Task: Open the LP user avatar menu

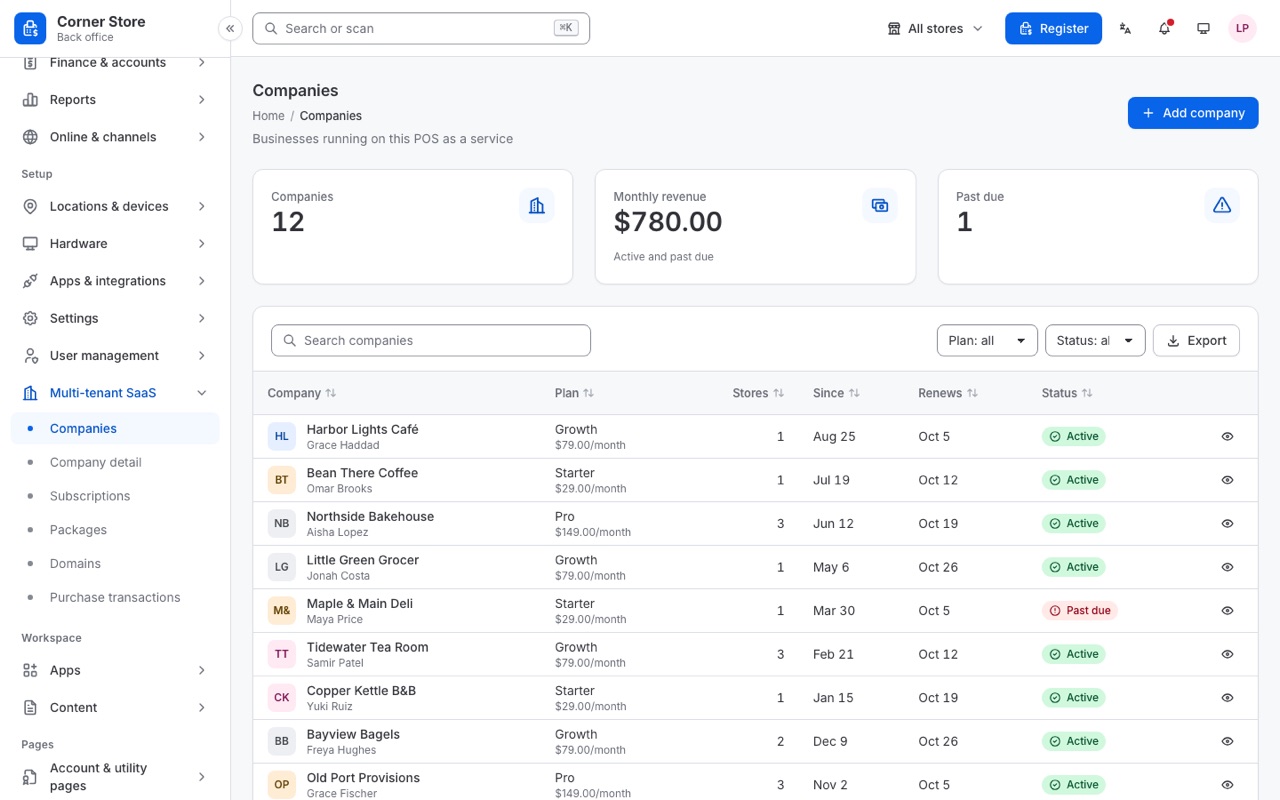Action: [1242, 28]
